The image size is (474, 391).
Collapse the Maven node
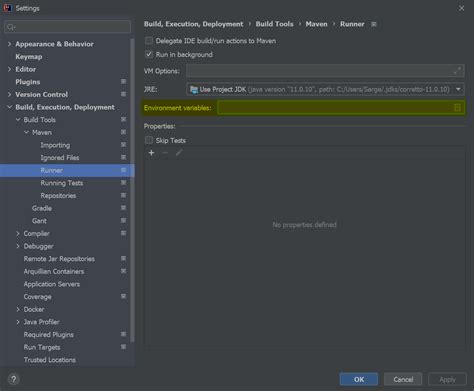[x=26, y=132]
